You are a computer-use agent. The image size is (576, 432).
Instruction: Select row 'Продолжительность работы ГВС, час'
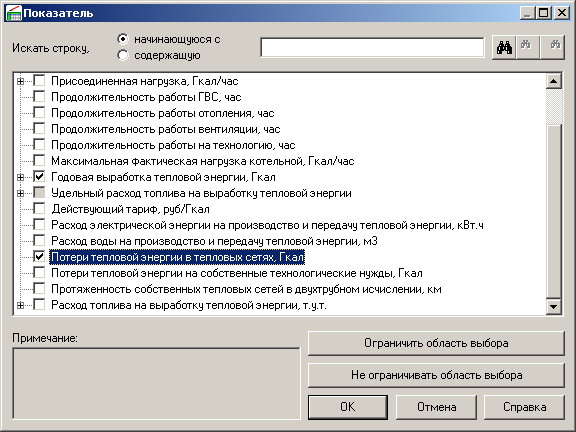point(146,97)
